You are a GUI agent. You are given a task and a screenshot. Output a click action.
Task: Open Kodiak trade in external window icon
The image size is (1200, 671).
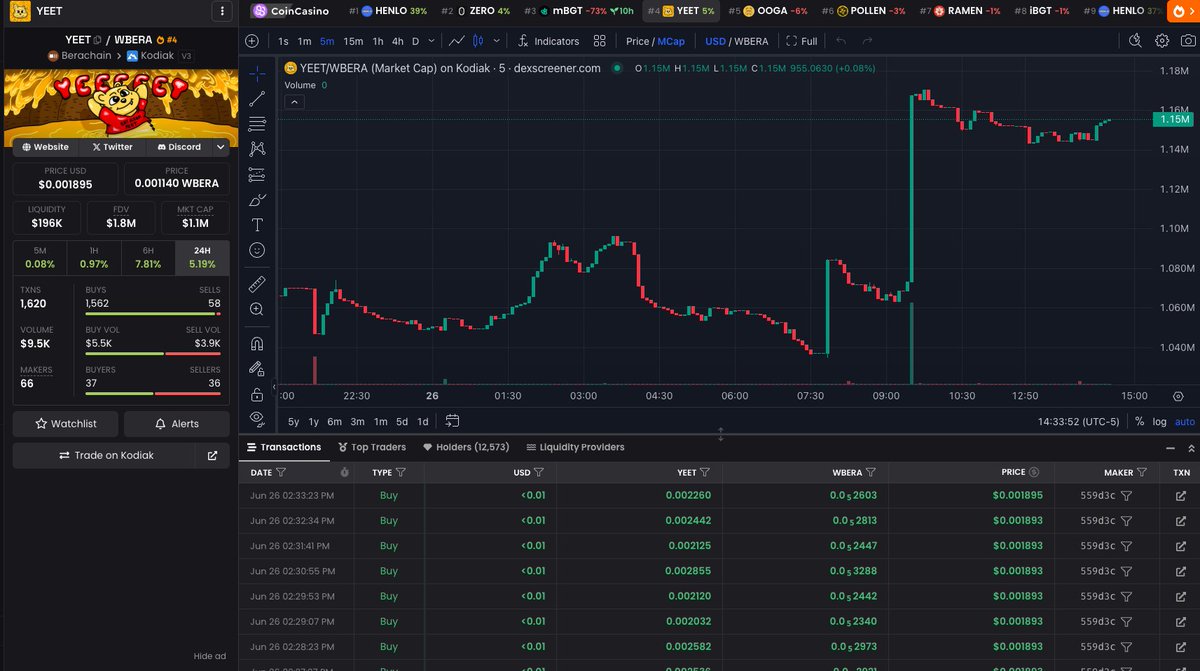point(212,455)
